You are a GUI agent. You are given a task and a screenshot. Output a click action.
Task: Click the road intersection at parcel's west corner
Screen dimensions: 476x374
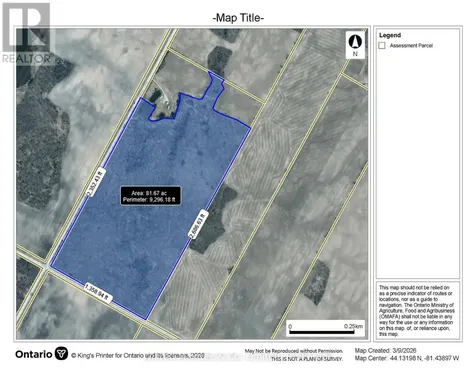(46, 267)
